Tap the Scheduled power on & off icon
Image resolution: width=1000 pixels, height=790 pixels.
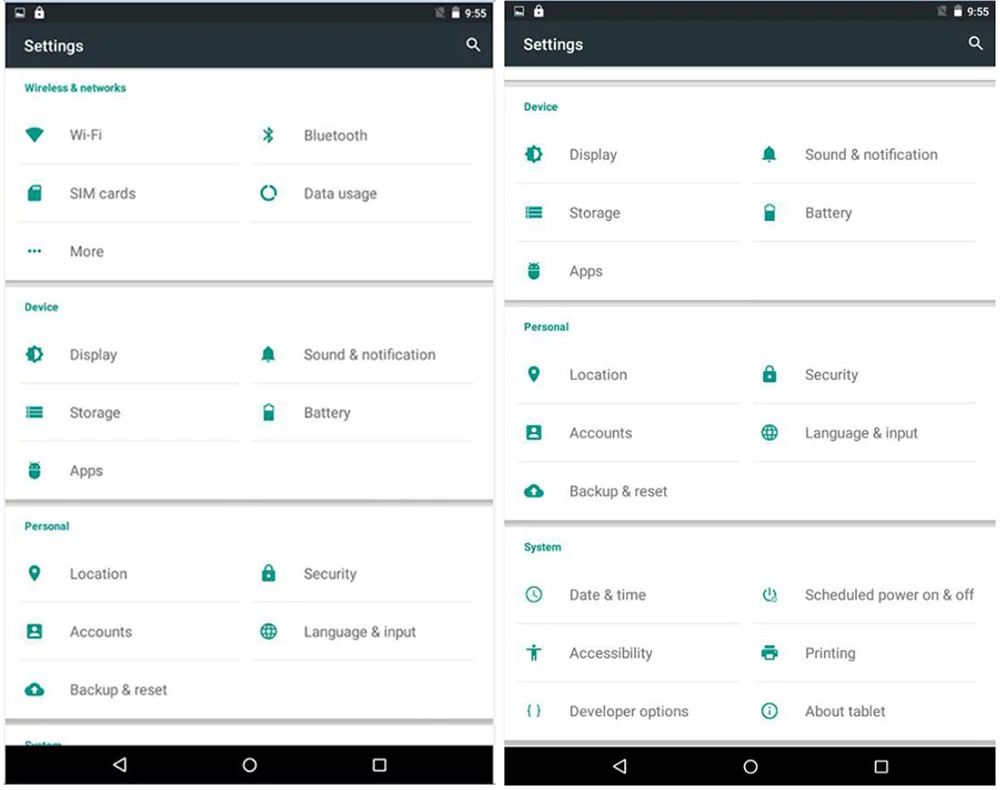(770, 595)
